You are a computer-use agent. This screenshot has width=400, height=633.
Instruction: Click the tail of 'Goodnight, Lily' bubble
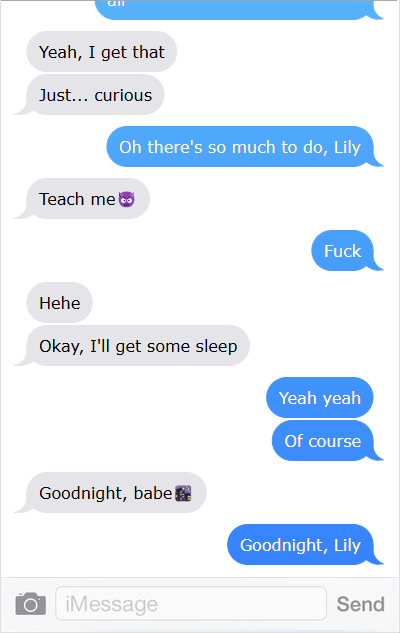coord(378,558)
